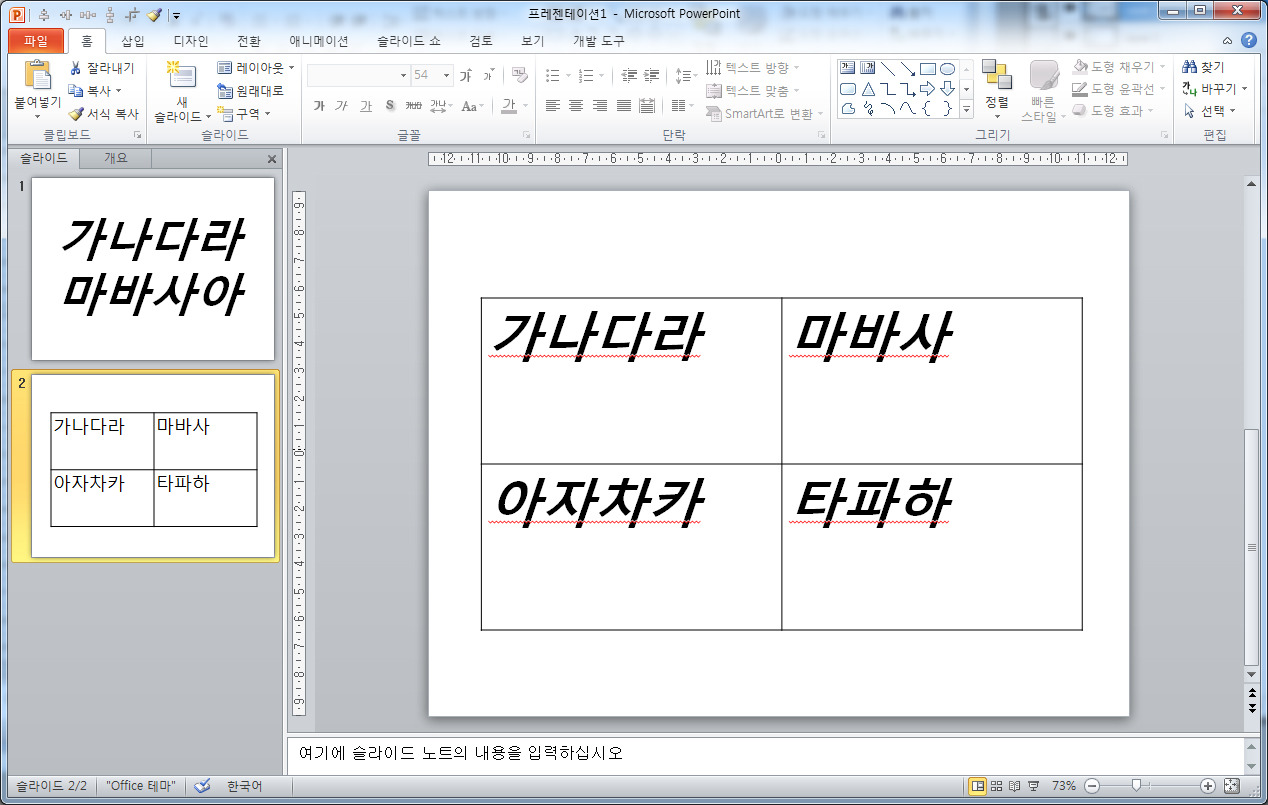Click the clear formatting eraser icon

[x=518, y=75]
